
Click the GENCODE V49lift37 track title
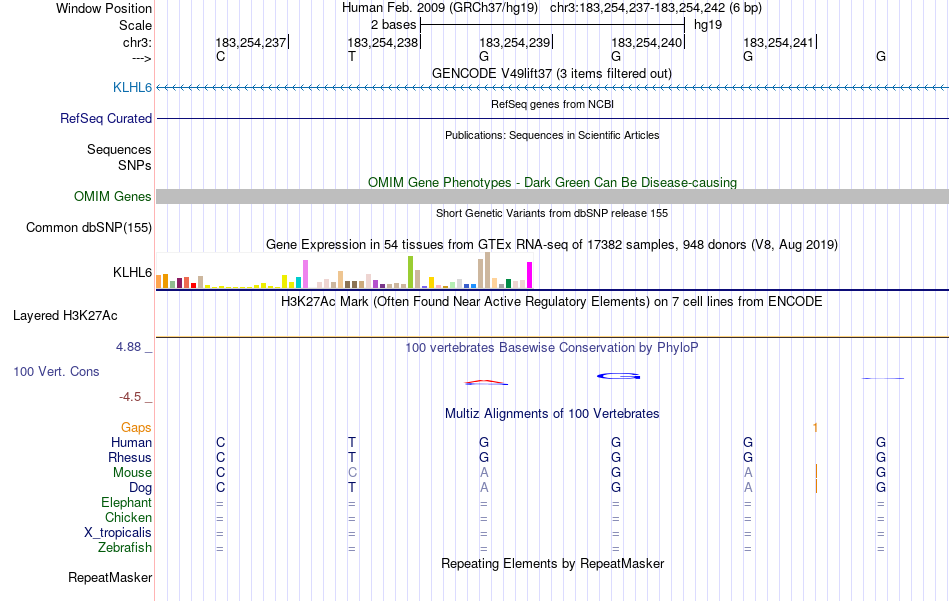(x=552, y=73)
